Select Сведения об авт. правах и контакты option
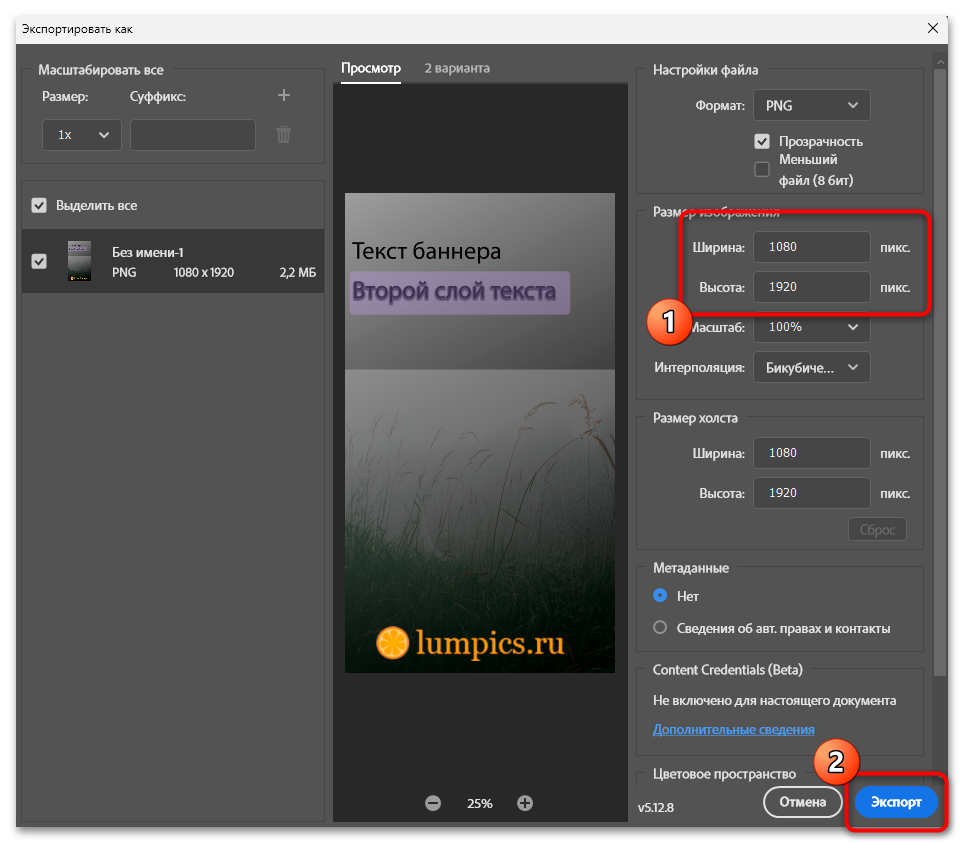The width and height of the screenshot is (964, 843). [660, 628]
